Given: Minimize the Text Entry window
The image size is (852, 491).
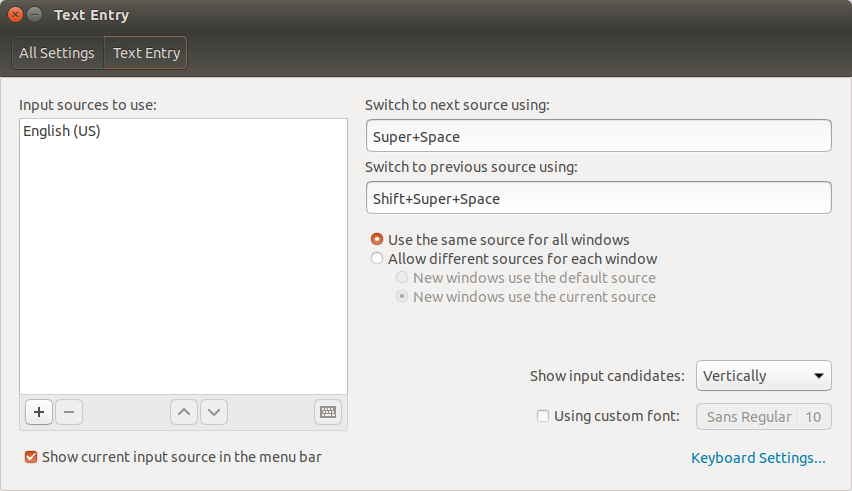Looking at the screenshot, I should coord(34,15).
